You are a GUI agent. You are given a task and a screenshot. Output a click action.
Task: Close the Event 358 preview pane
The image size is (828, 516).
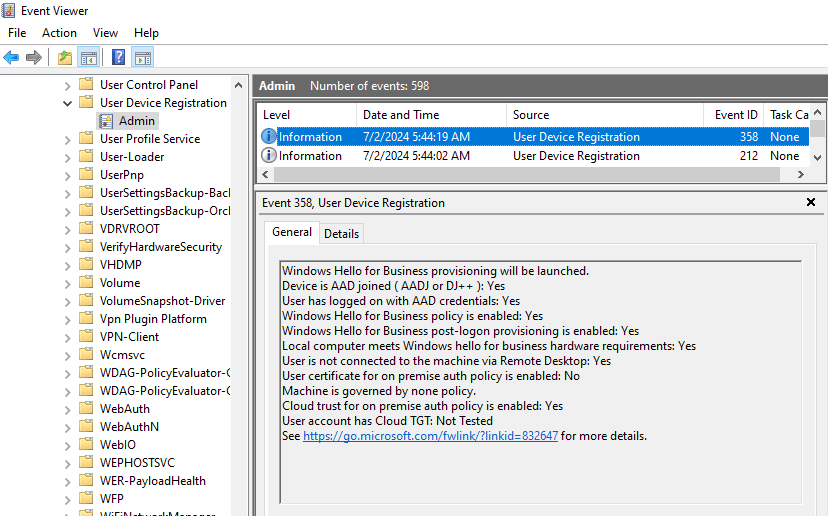[x=811, y=202]
